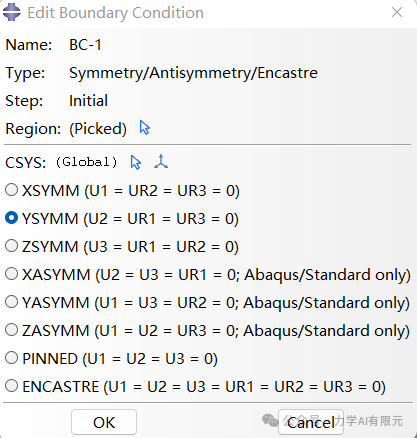Click the BC-1 name text
417x438 pixels.
85,45
